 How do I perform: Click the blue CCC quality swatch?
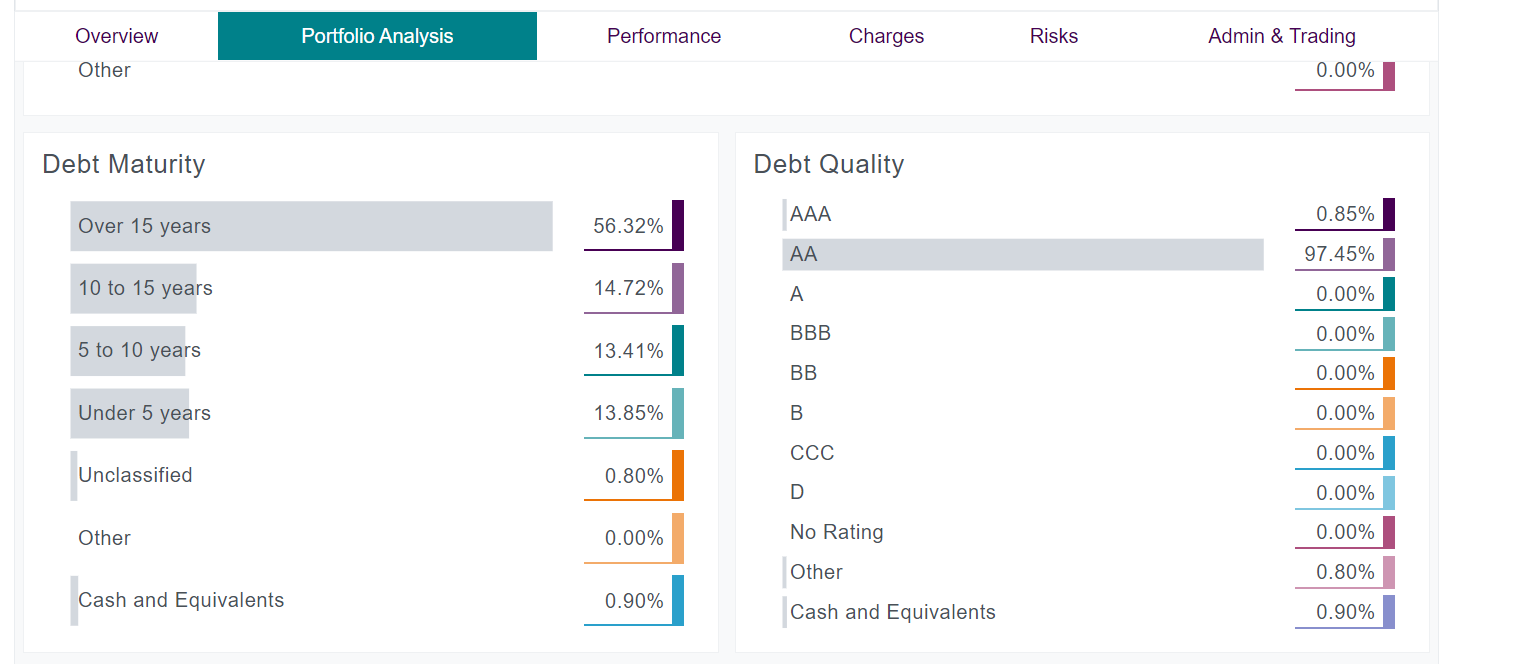[1389, 453]
